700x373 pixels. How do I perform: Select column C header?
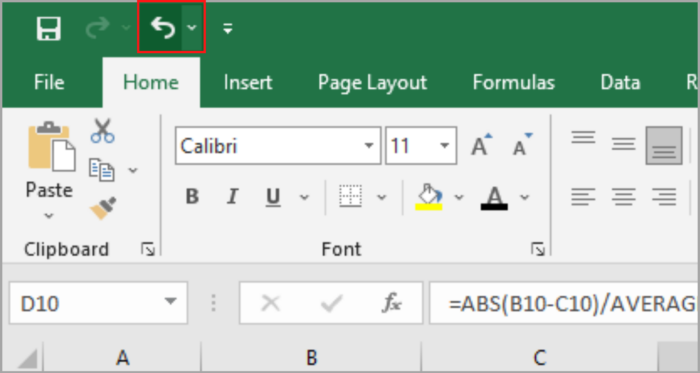click(x=539, y=357)
